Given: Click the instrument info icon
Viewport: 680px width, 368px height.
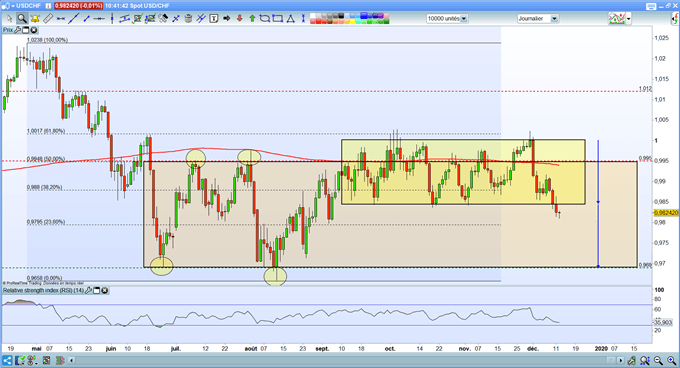Looking at the screenshot, I should tap(48, 6).
